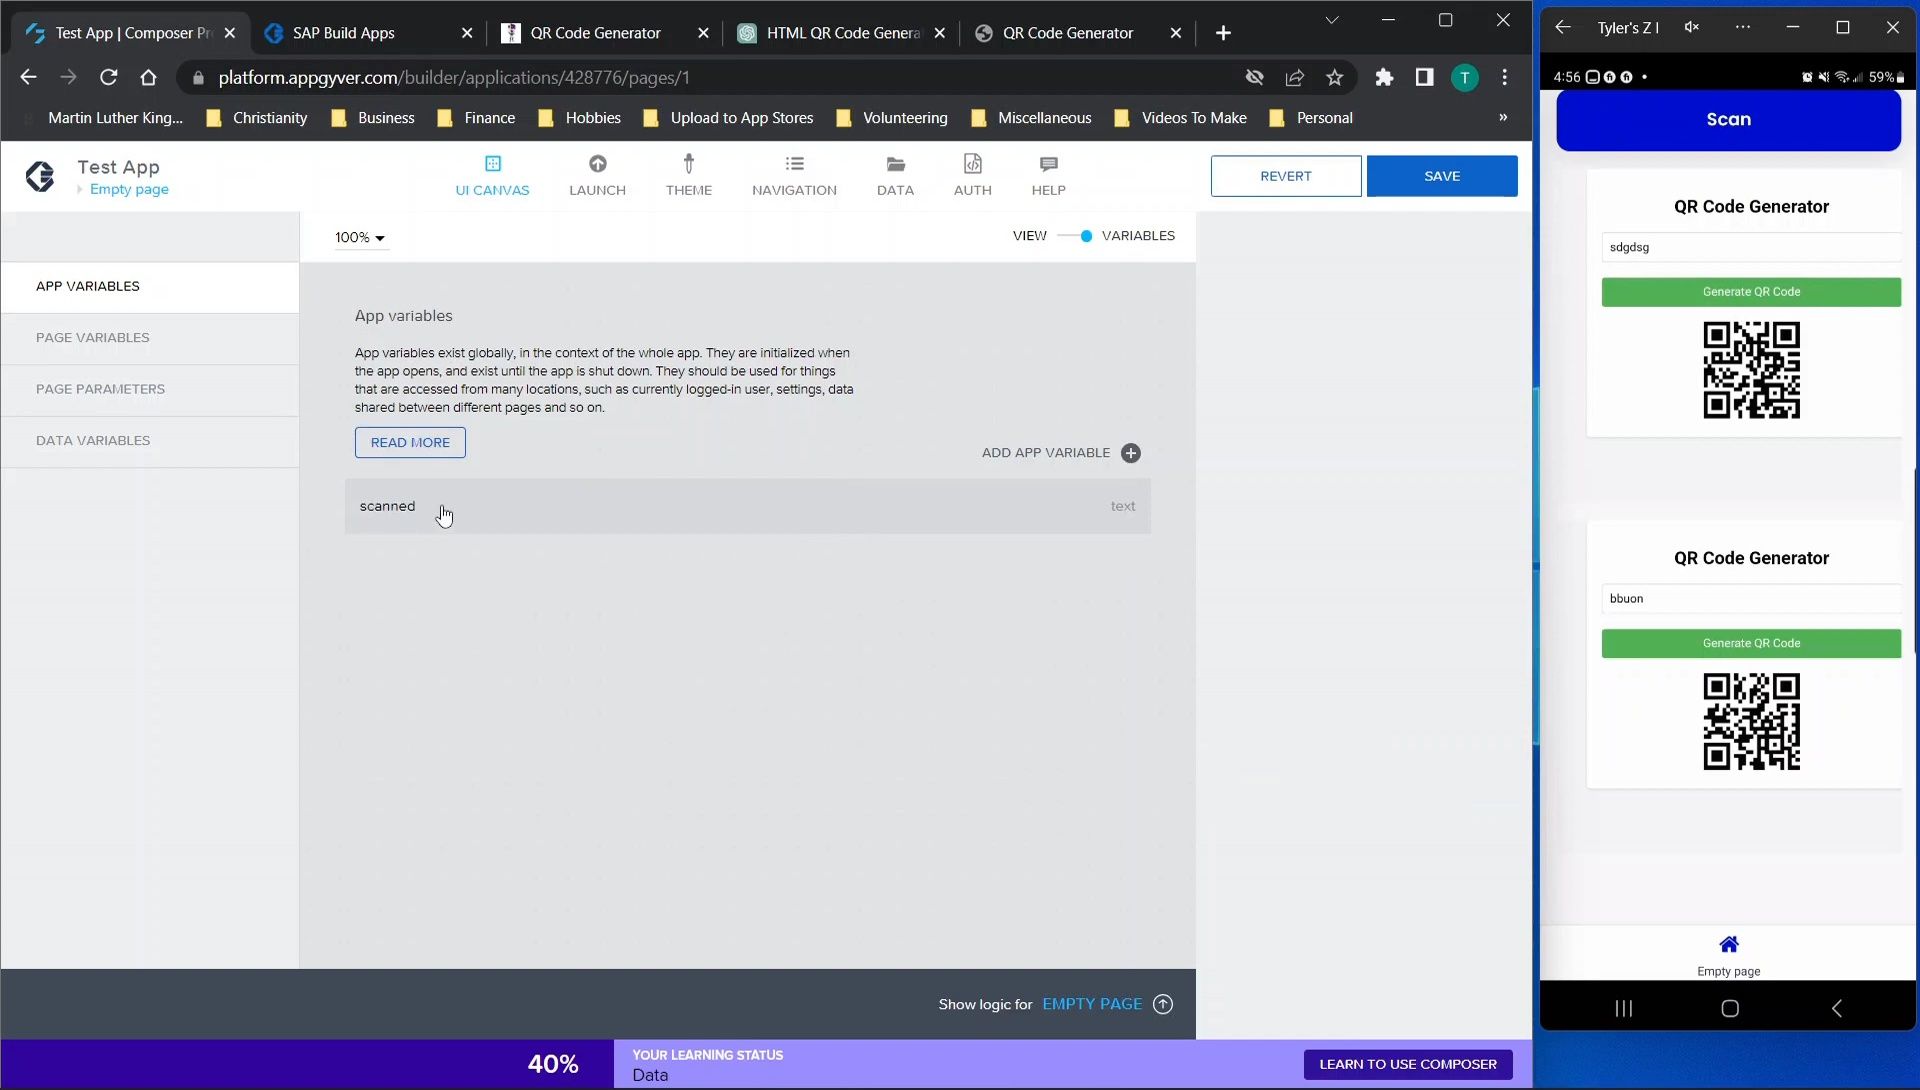The height and width of the screenshot is (1090, 1920).
Task: Open the browser extensions puzzle icon
Action: click(1384, 77)
